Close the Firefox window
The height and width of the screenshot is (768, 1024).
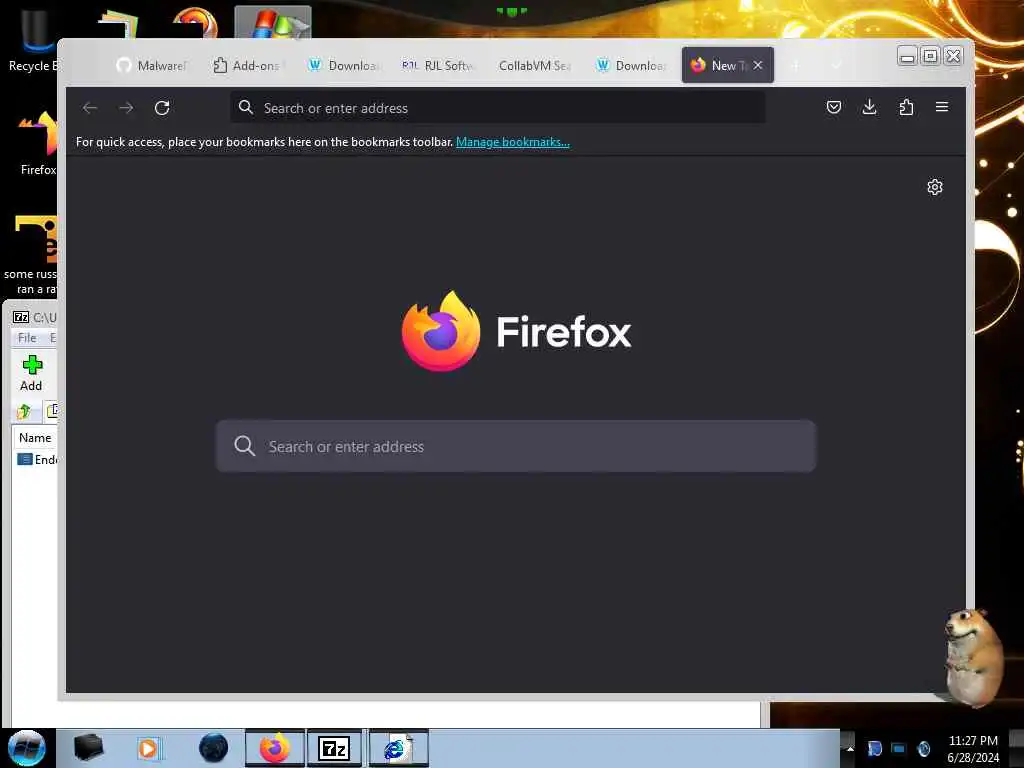pos(953,57)
